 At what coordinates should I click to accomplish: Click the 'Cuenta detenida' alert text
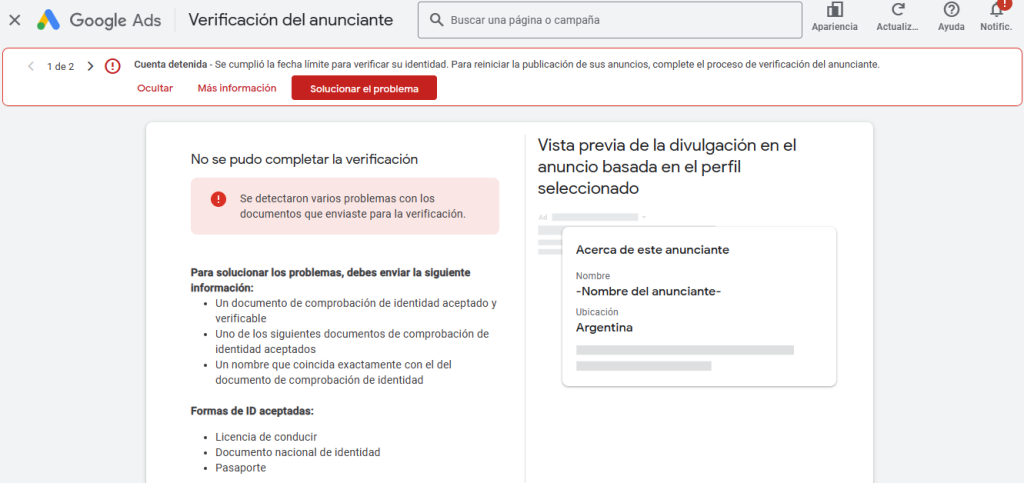170,65
